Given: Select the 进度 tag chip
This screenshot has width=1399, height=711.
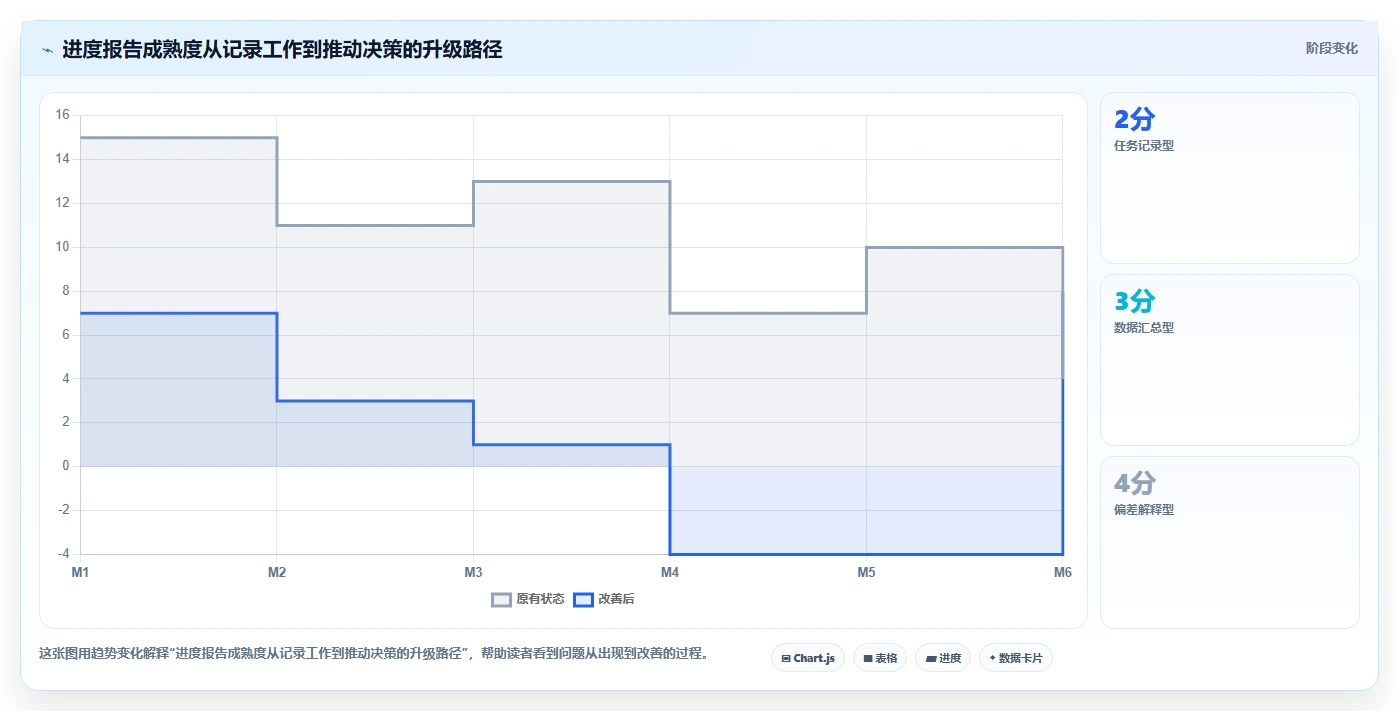Looking at the screenshot, I should 943,658.
